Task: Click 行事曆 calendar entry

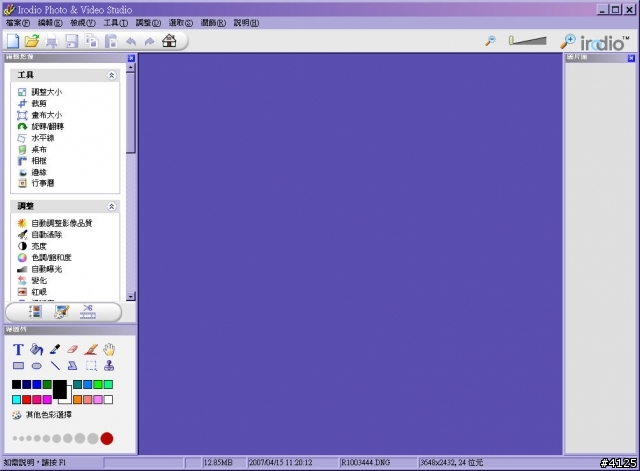Action: point(36,183)
